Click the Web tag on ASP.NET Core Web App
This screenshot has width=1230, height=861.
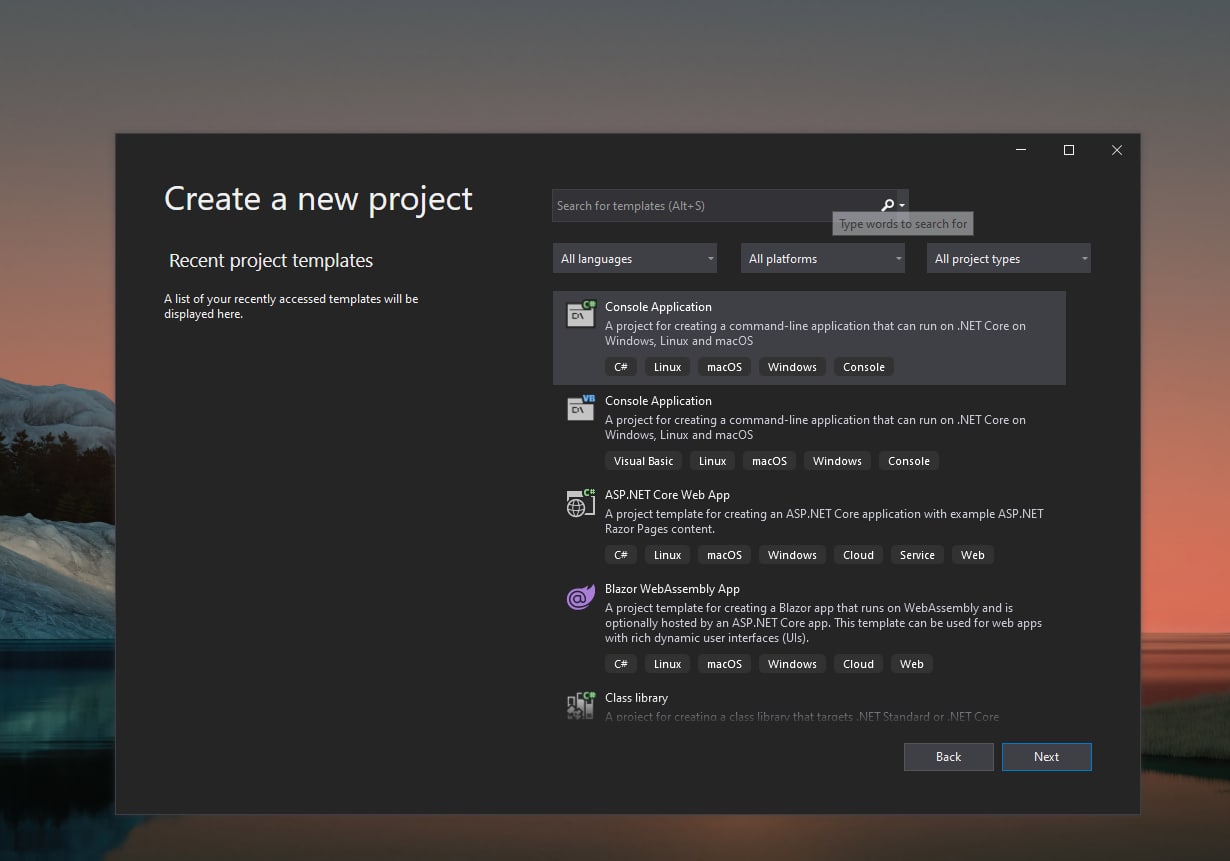(972, 554)
